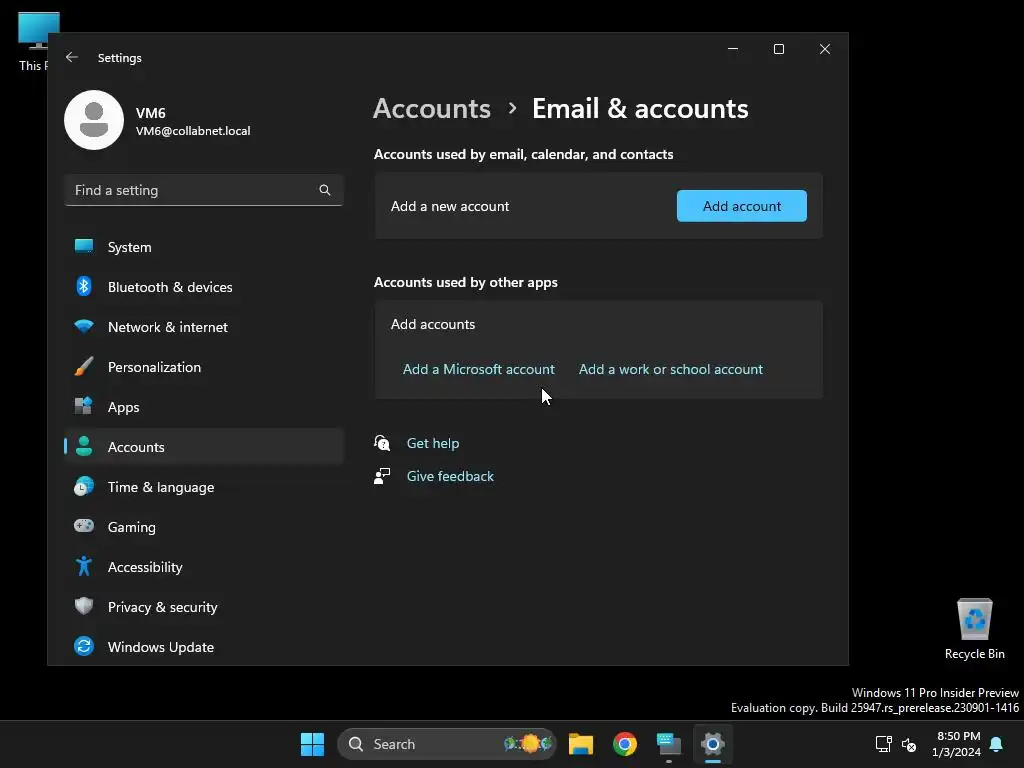Screen dimensions: 1024x768
Task: Click the taskbar Search box
Action: [447, 744]
